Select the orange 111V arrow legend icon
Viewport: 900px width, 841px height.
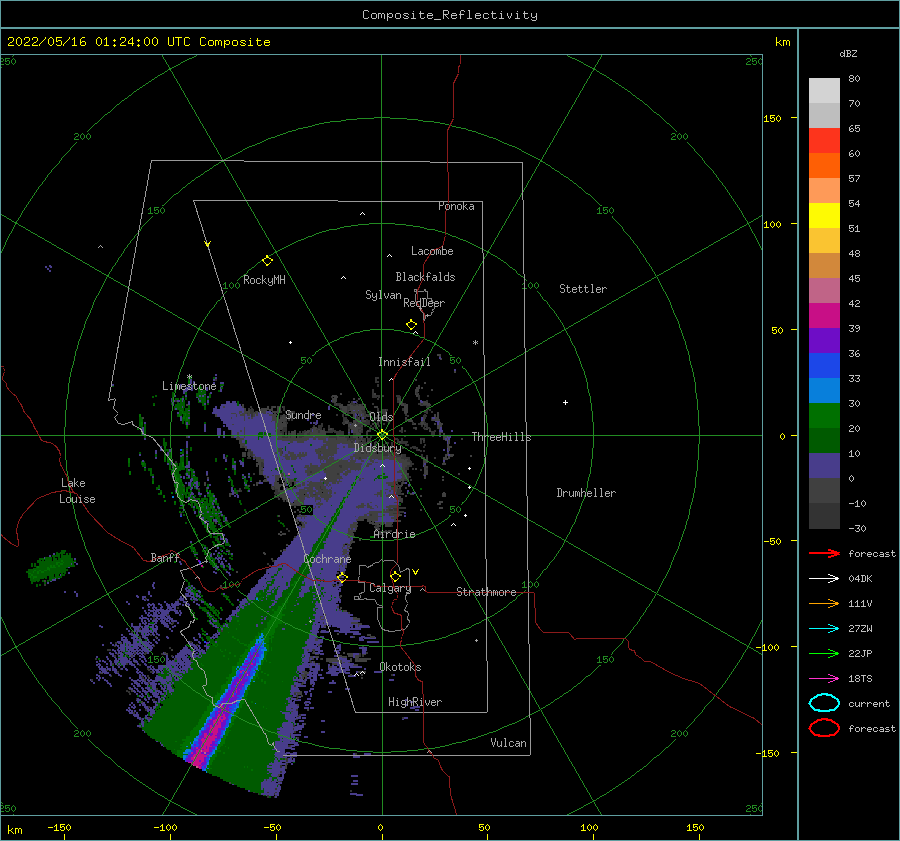pos(824,603)
